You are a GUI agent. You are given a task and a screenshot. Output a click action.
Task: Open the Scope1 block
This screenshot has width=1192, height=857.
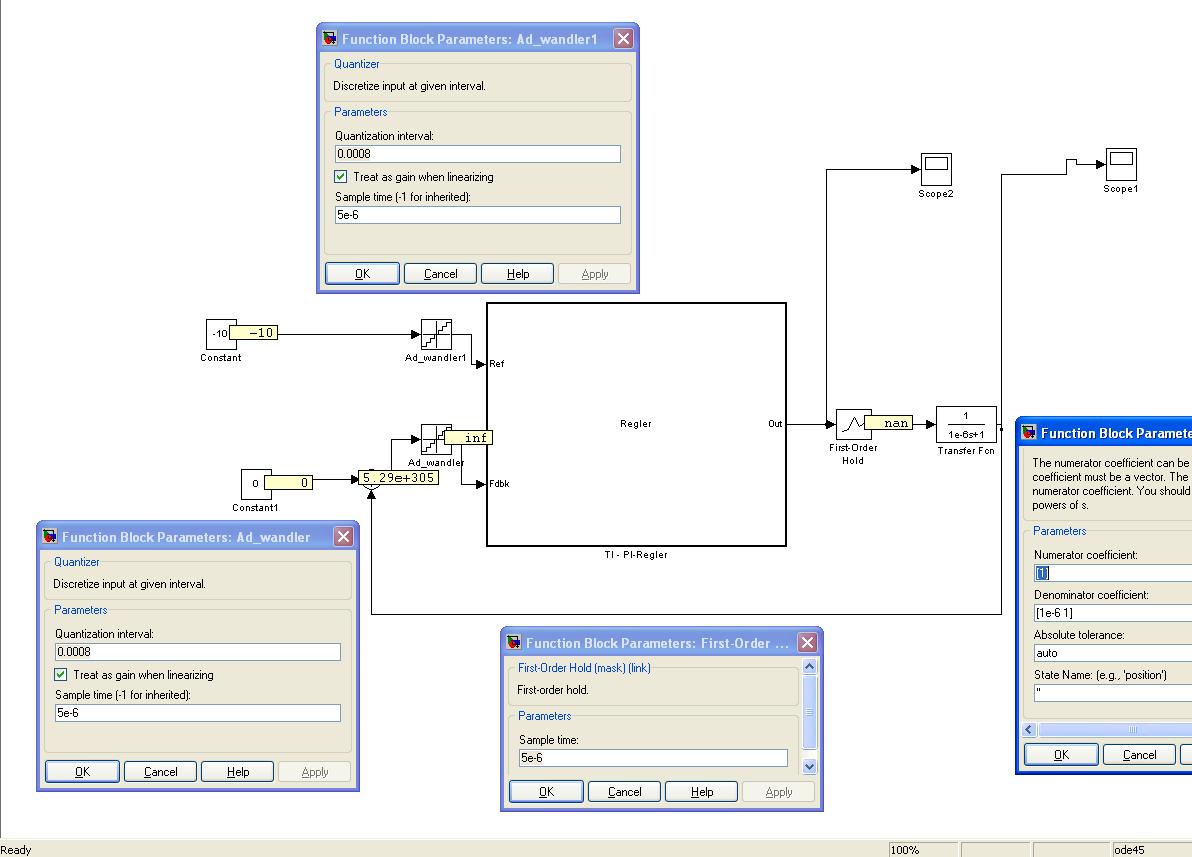coord(1120,164)
